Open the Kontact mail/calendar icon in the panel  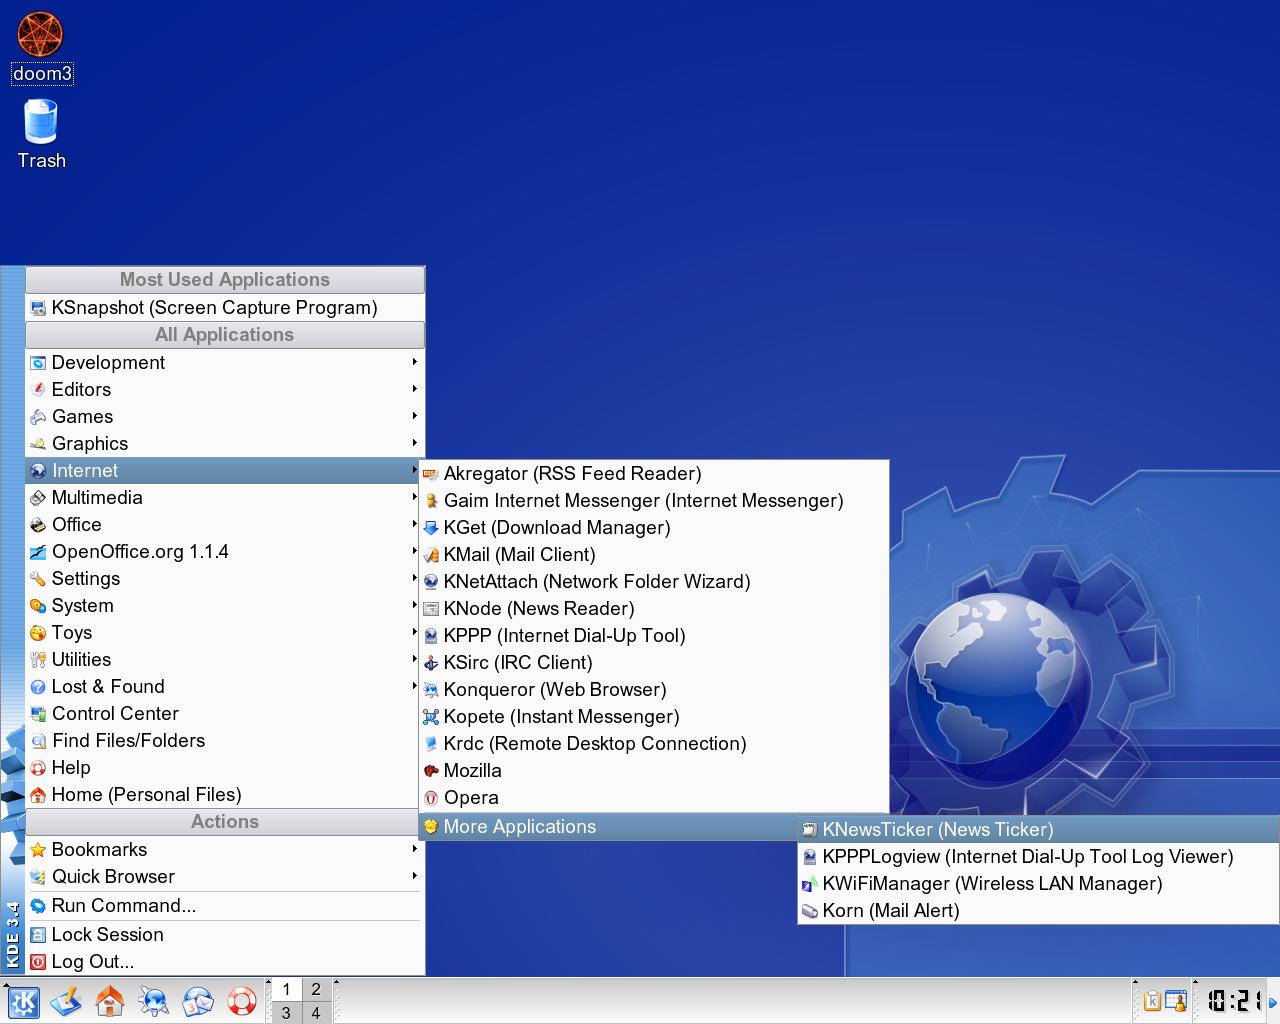198,1001
